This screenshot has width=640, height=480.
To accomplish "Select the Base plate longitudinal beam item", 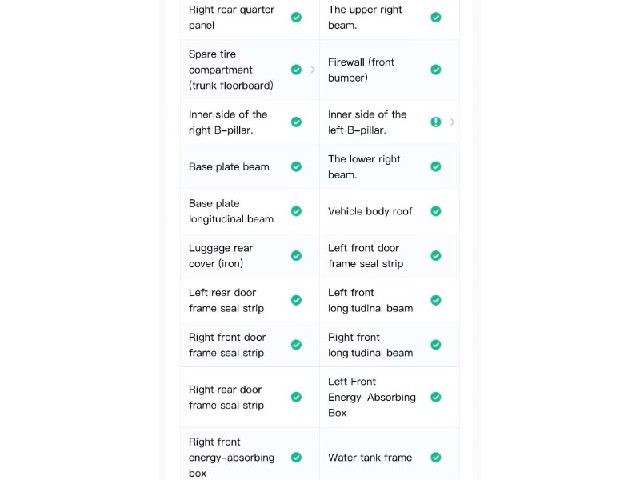I will click(x=250, y=211).
